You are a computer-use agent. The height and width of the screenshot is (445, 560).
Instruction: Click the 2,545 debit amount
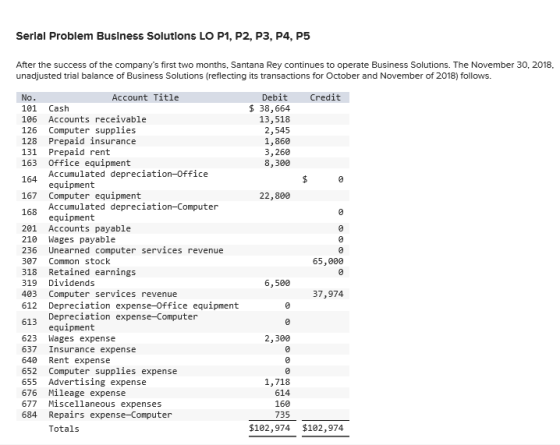coord(277,130)
